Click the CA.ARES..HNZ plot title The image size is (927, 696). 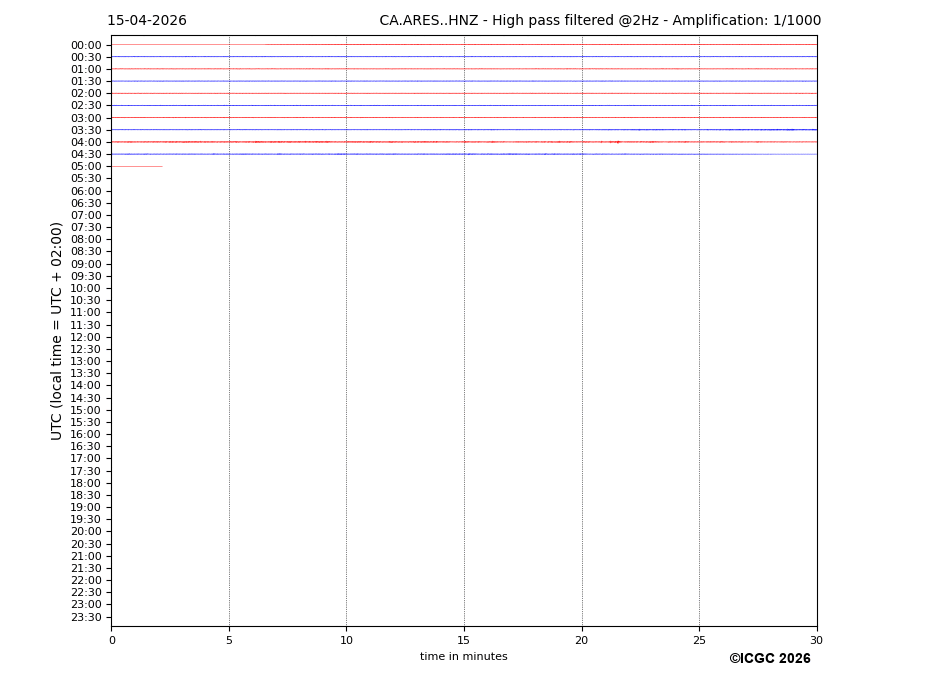(x=600, y=21)
